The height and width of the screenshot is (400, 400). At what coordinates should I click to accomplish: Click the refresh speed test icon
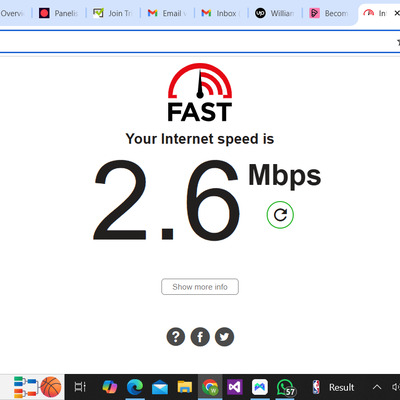coord(280,215)
